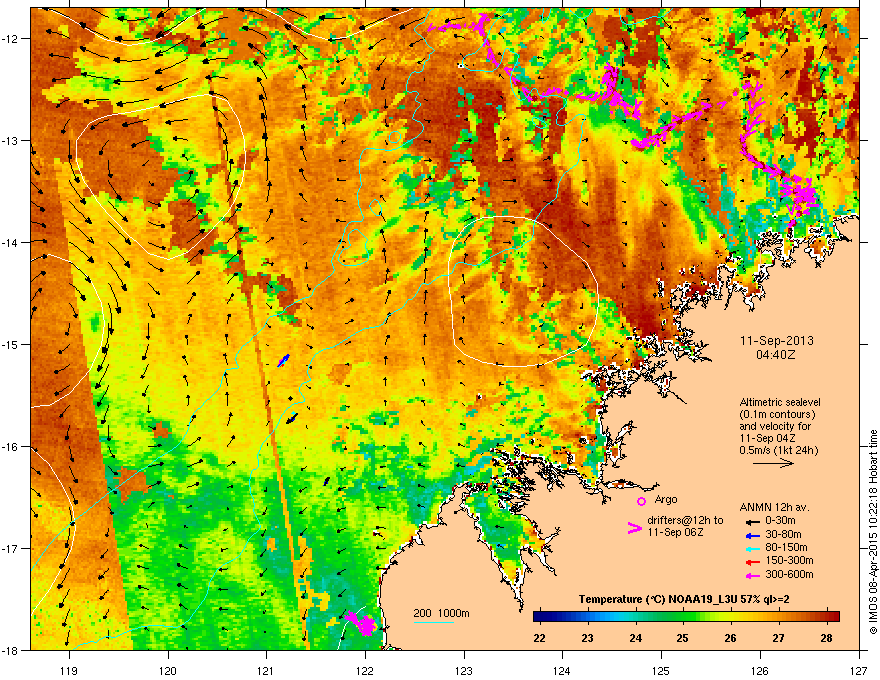Click the 0-30m depth label

780,521
